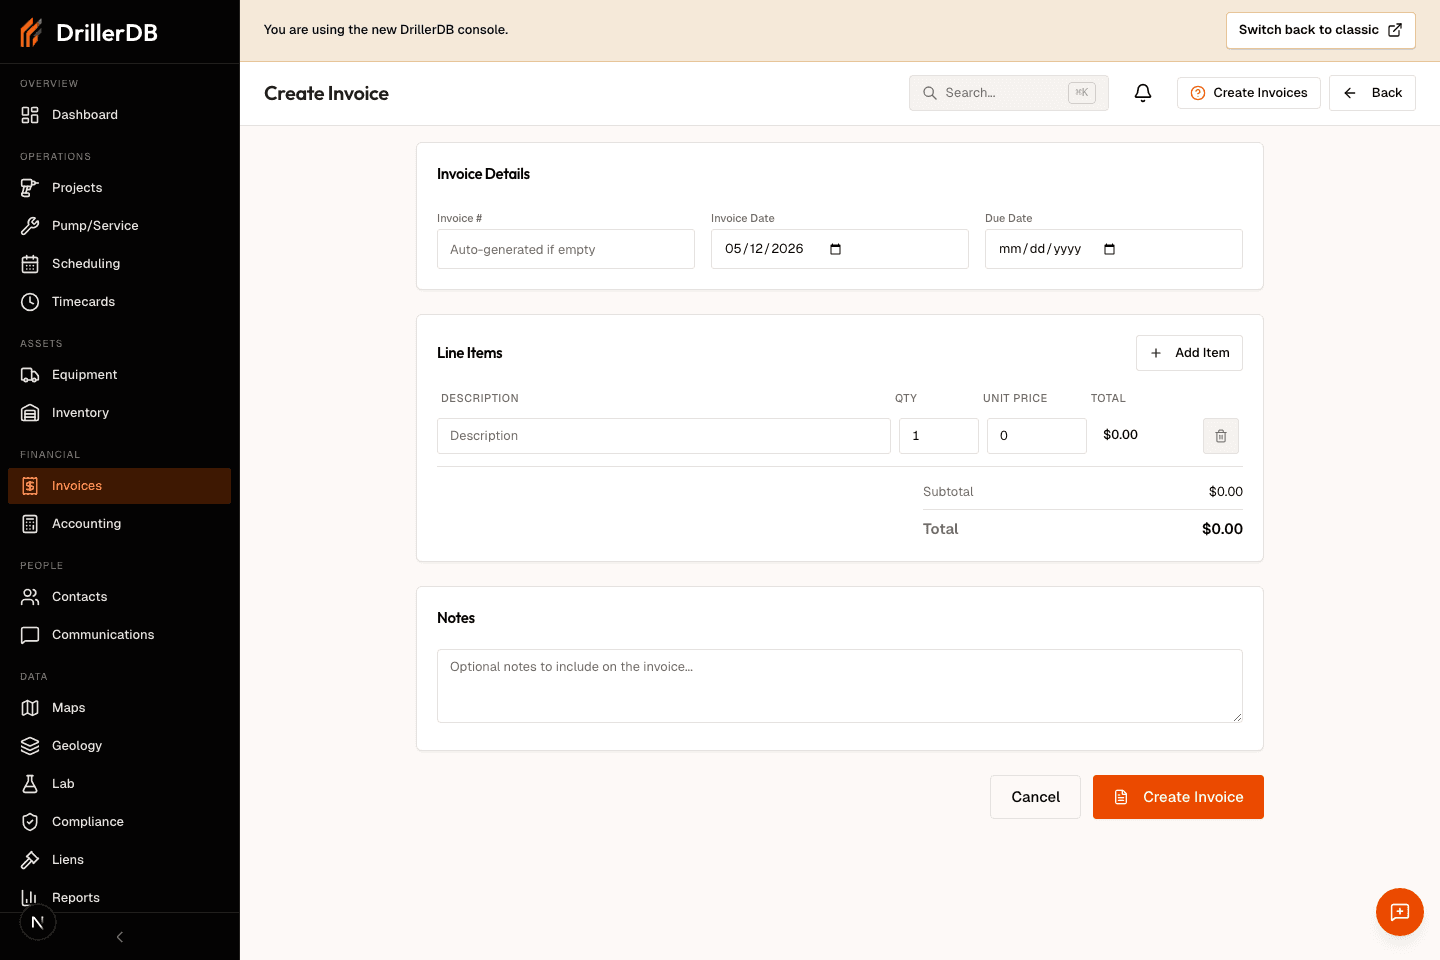This screenshot has height=960, width=1440.
Task: Click the Scheduling calendar icon
Action: coord(30,264)
